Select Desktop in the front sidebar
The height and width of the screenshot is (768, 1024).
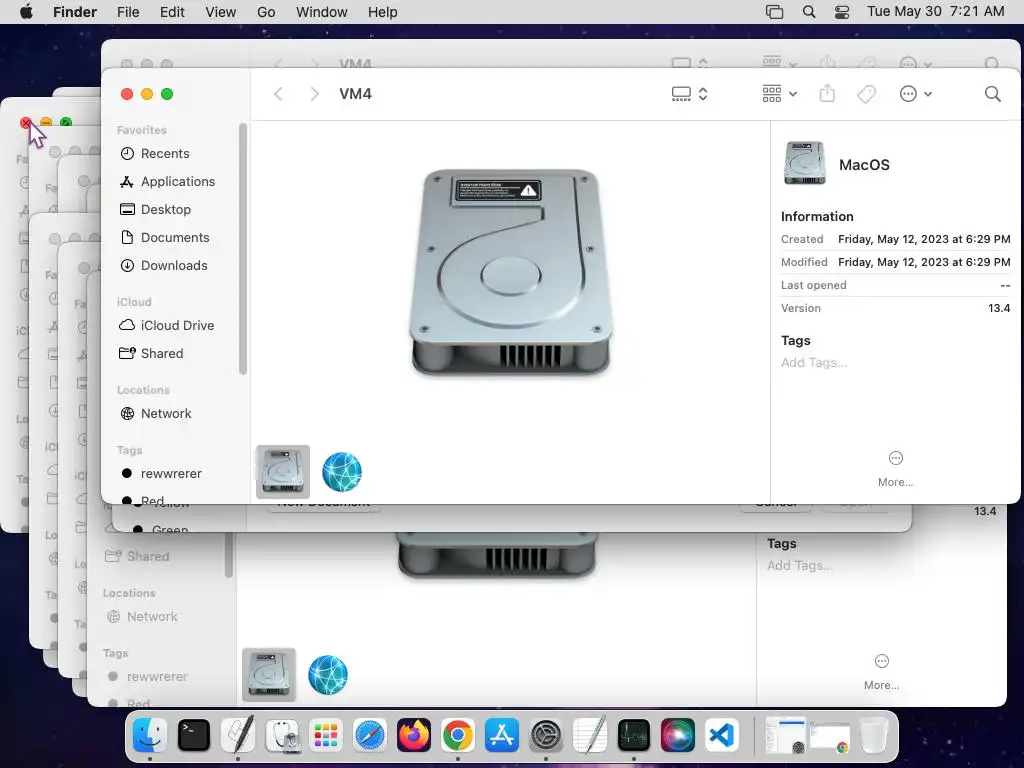point(156,210)
